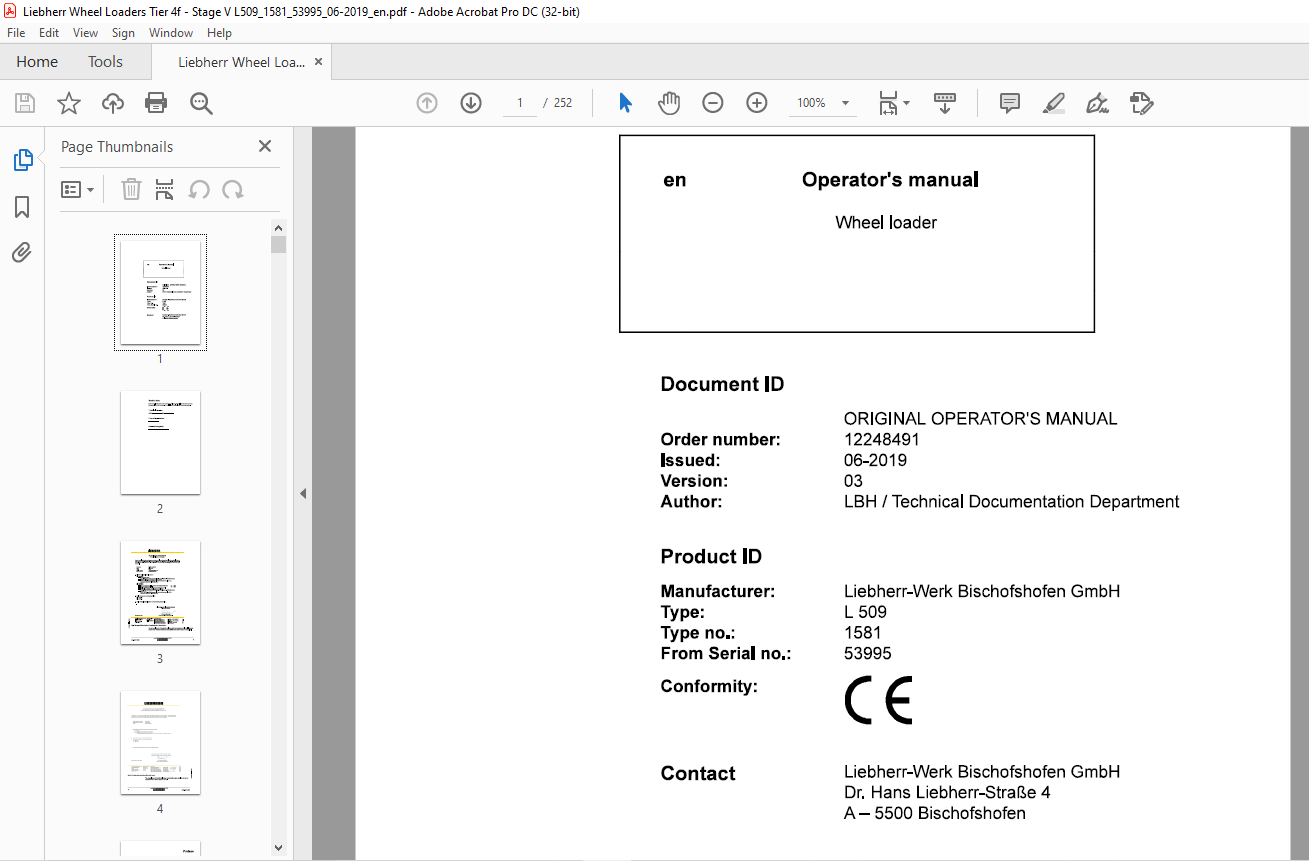Open the File menu

[x=16, y=33]
